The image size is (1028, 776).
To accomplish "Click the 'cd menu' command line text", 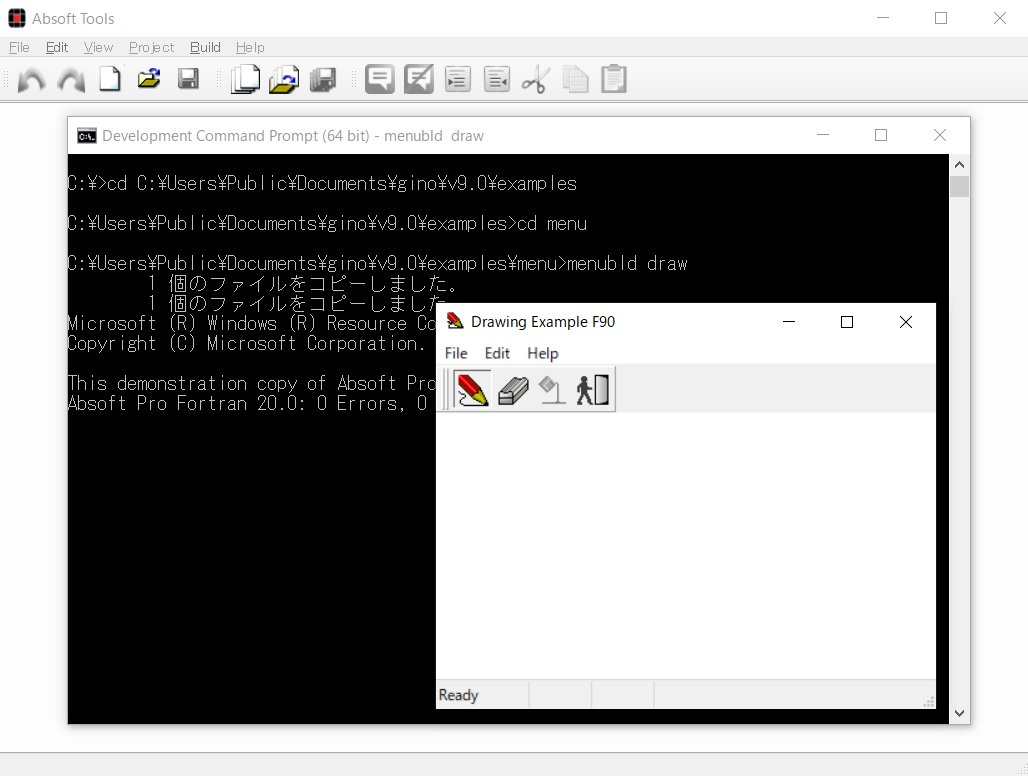I will (552, 223).
